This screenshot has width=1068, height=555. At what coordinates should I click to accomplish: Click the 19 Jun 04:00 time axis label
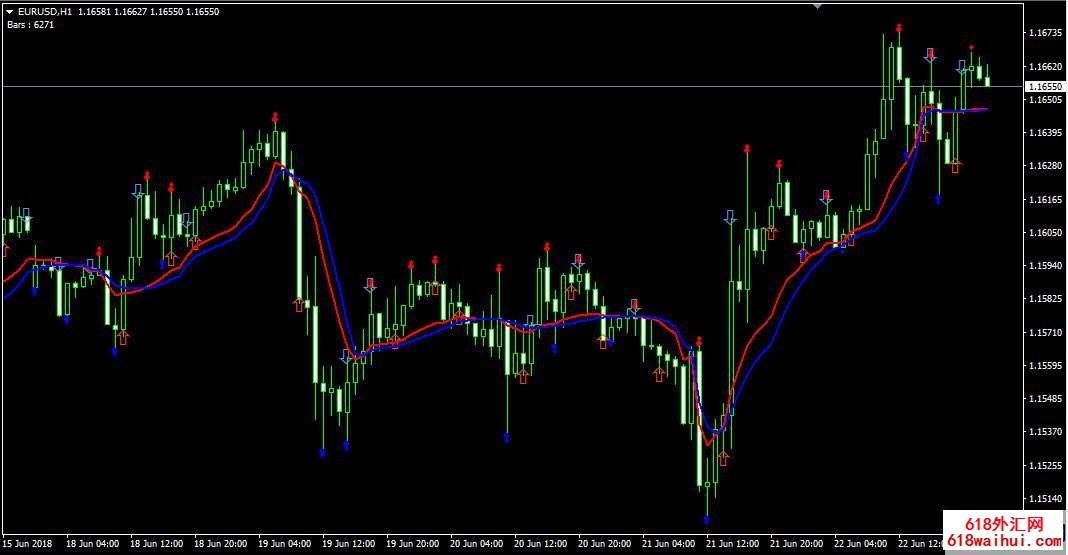(282, 544)
